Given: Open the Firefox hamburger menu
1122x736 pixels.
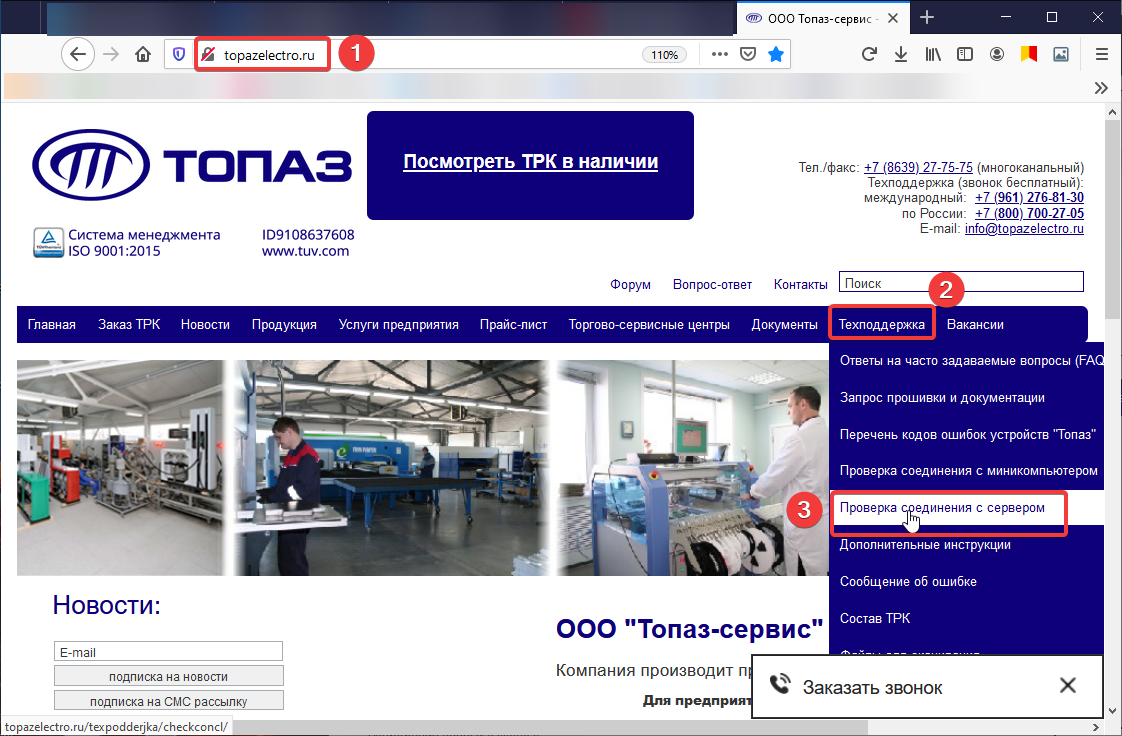Looking at the screenshot, I should 1102,54.
